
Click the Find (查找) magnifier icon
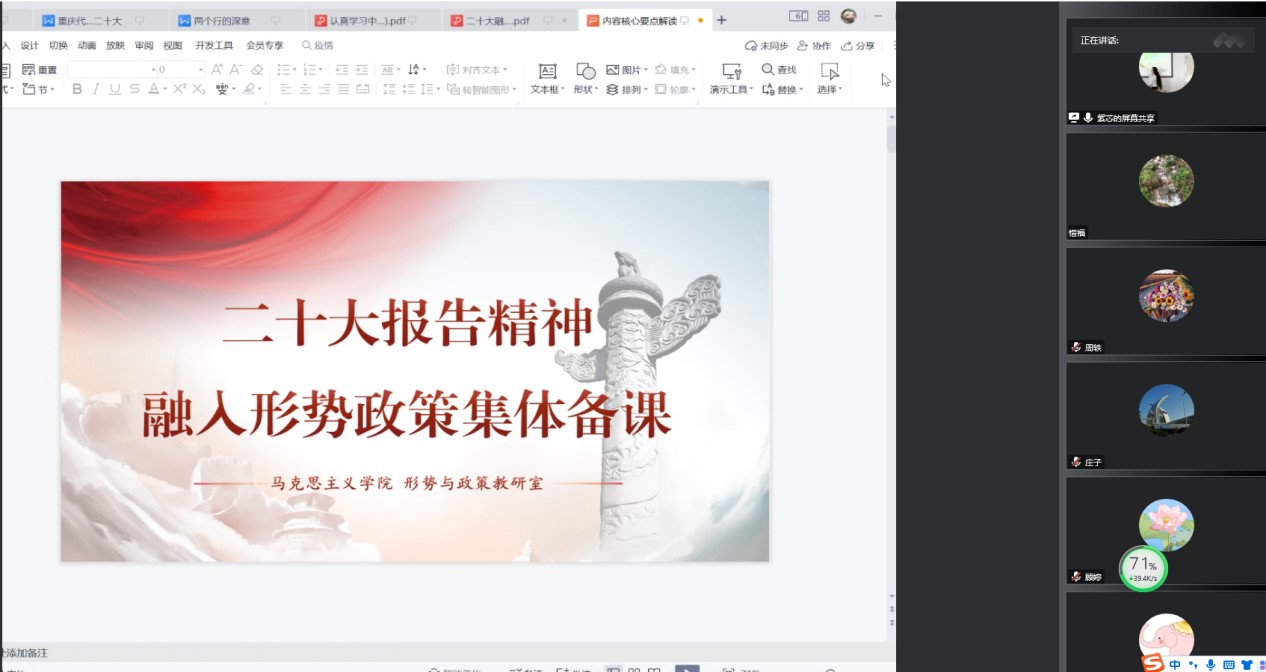point(768,70)
